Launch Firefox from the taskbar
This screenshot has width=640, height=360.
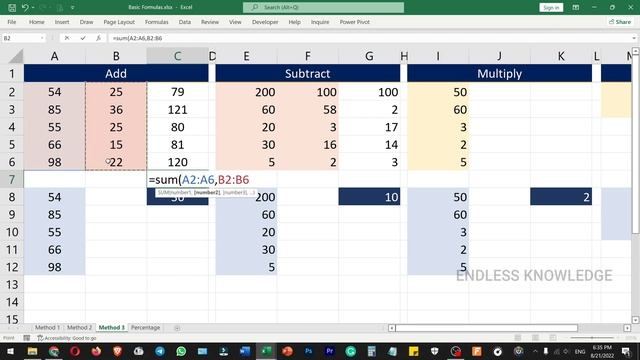(96, 351)
